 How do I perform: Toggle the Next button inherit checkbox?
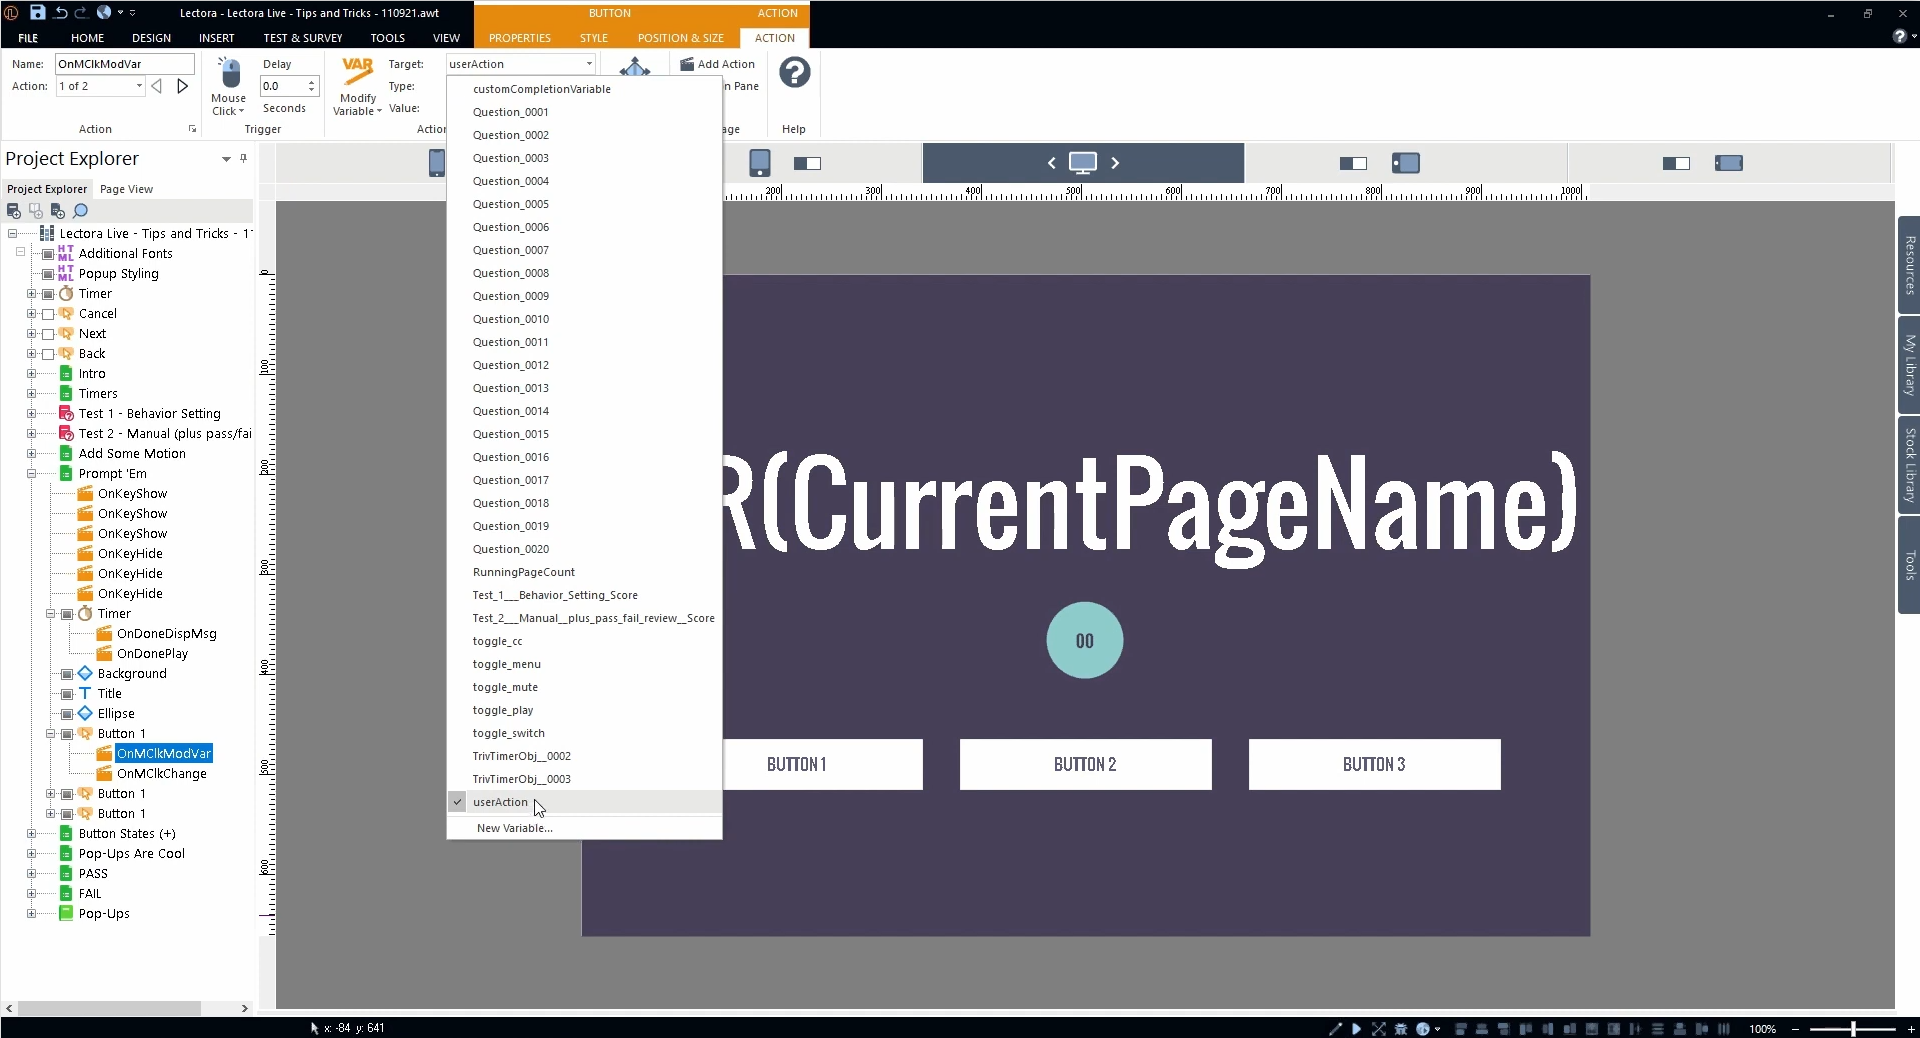pyautogui.click(x=48, y=334)
